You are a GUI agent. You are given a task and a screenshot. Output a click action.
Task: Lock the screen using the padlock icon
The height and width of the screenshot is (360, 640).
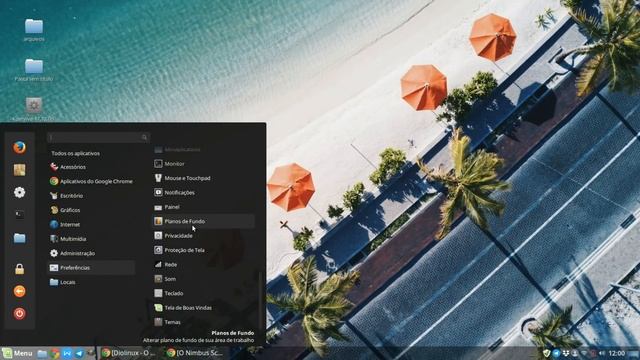(19, 269)
